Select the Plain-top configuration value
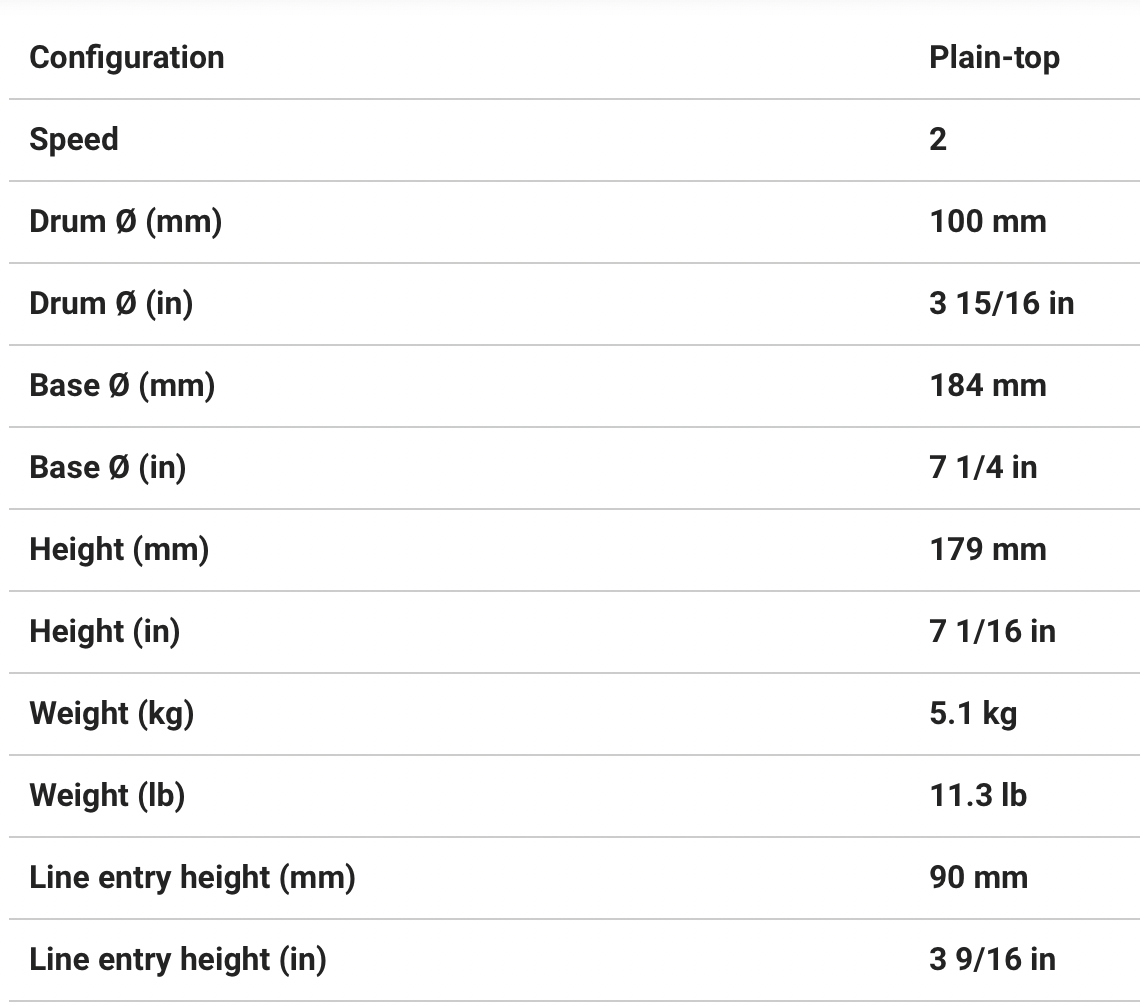The height and width of the screenshot is (1006, 1140). pos(994,58)
